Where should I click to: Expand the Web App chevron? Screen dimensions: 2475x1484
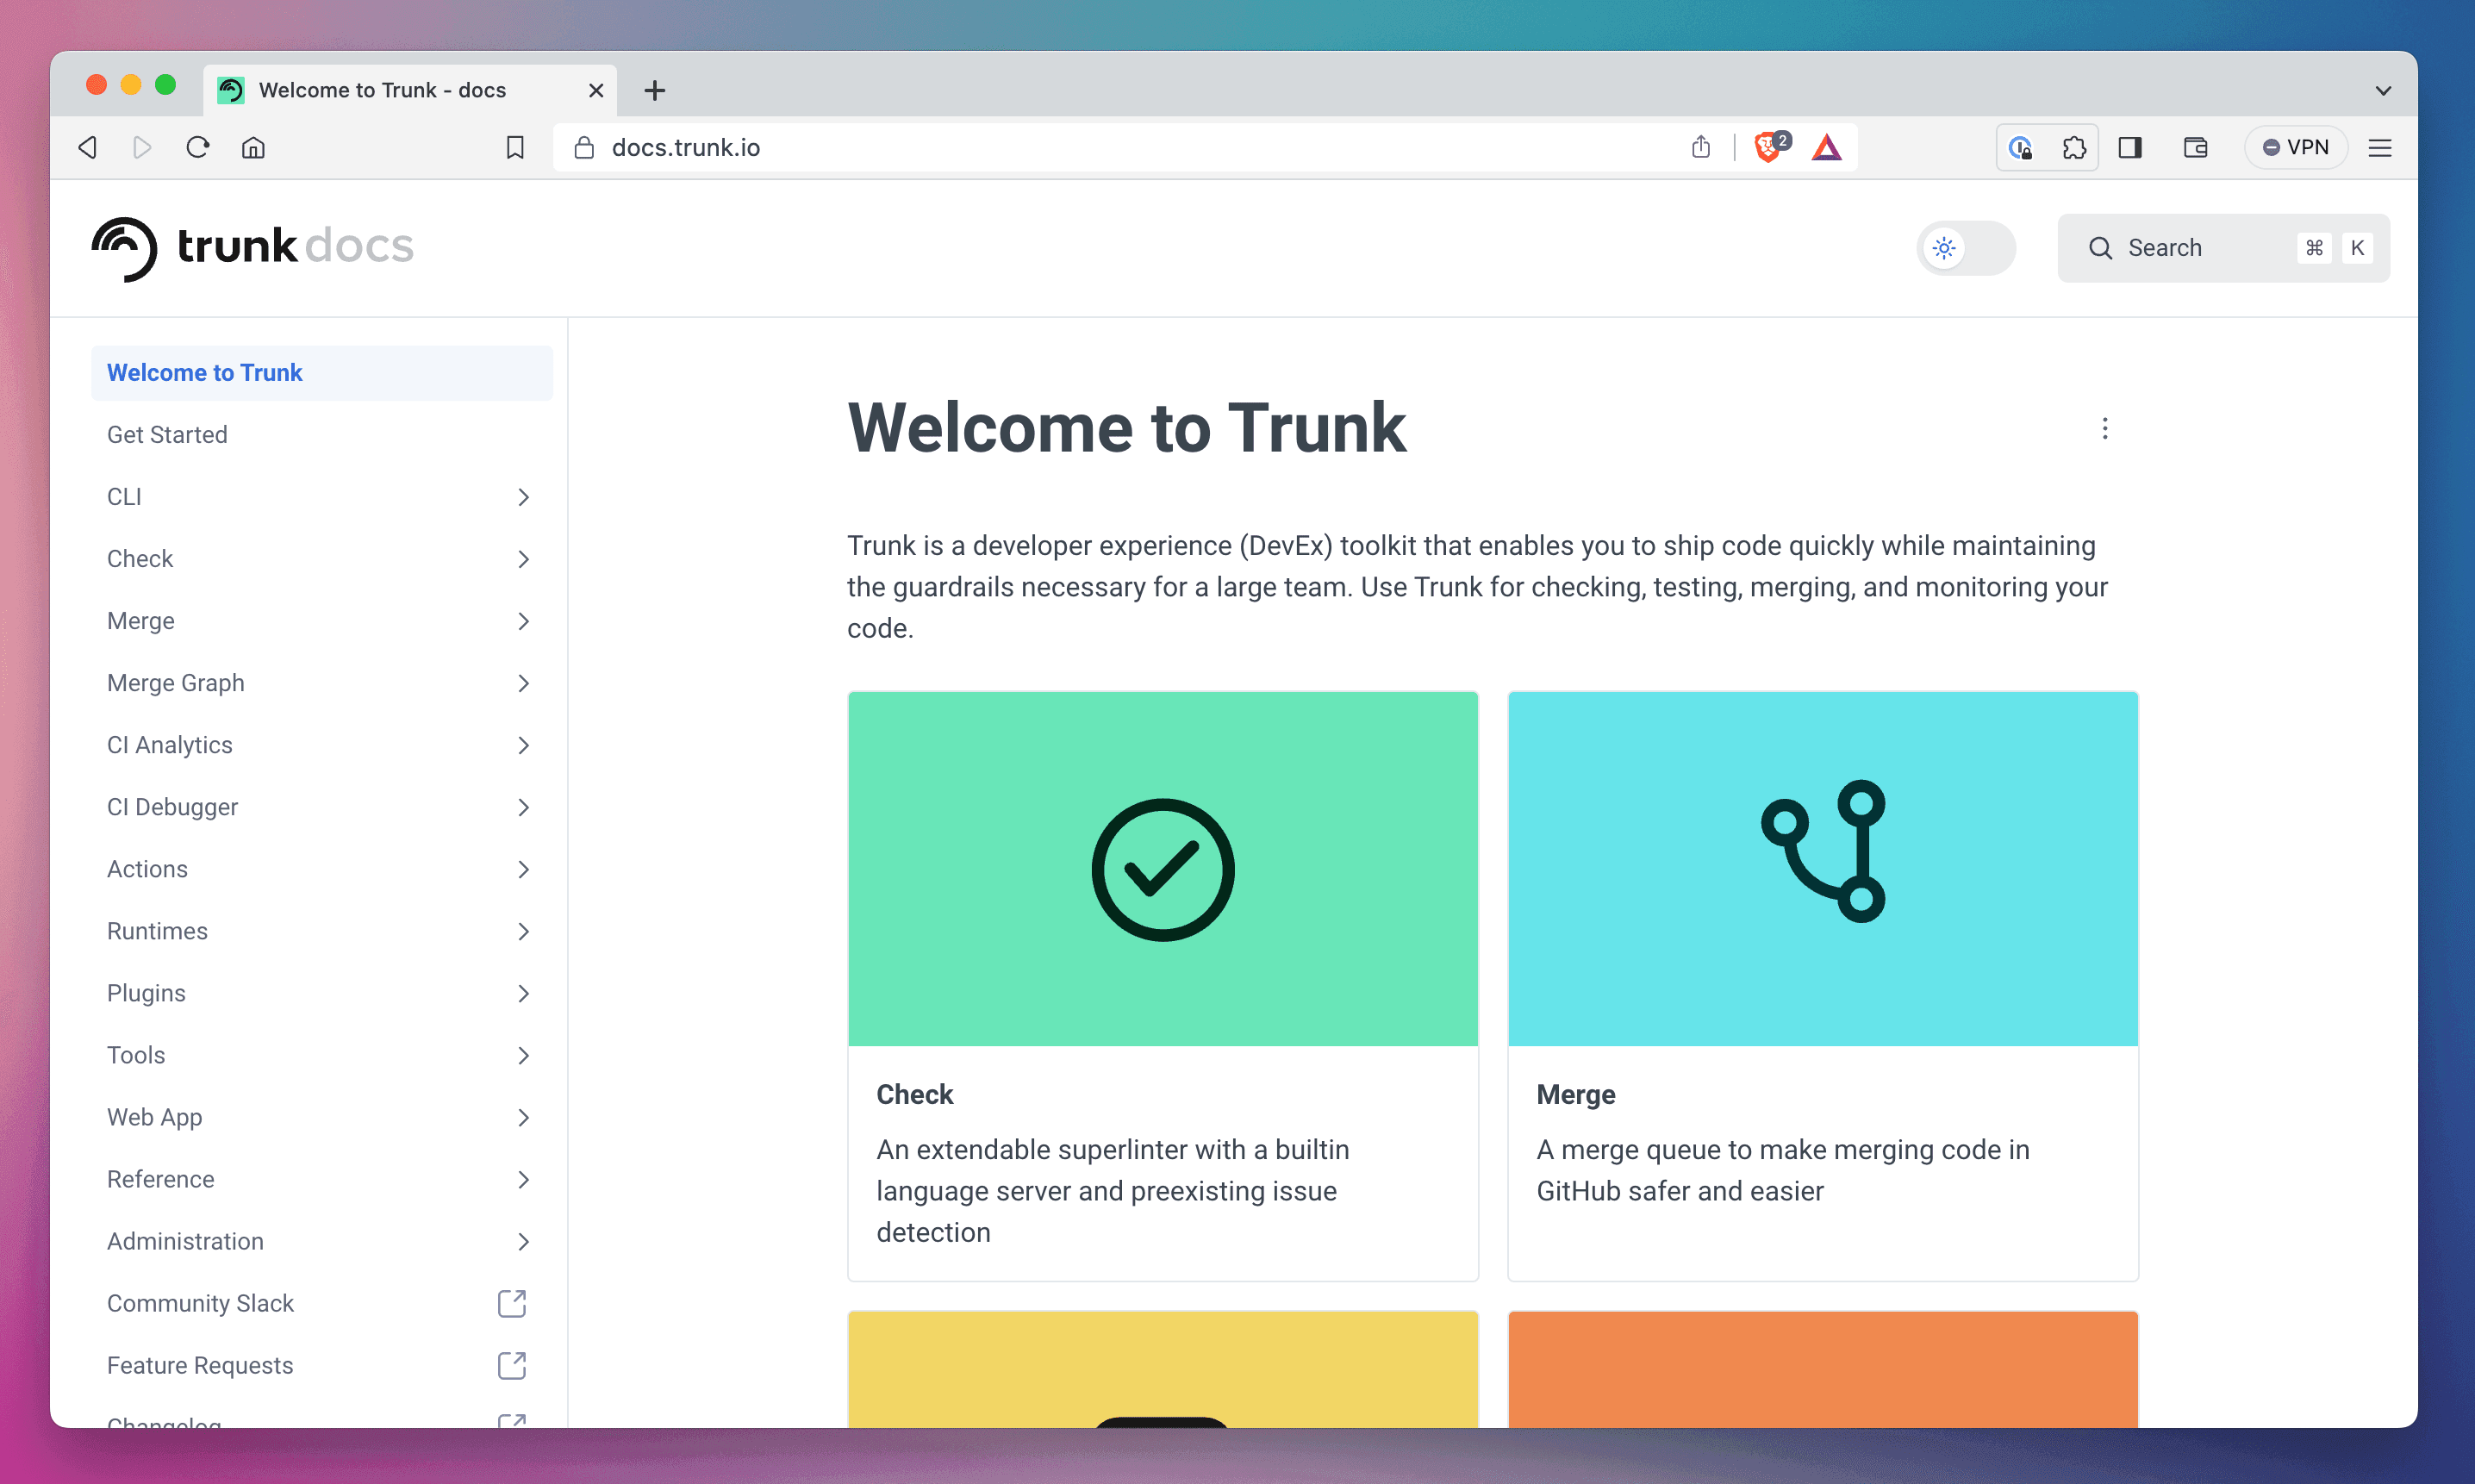pos(523,1117)
